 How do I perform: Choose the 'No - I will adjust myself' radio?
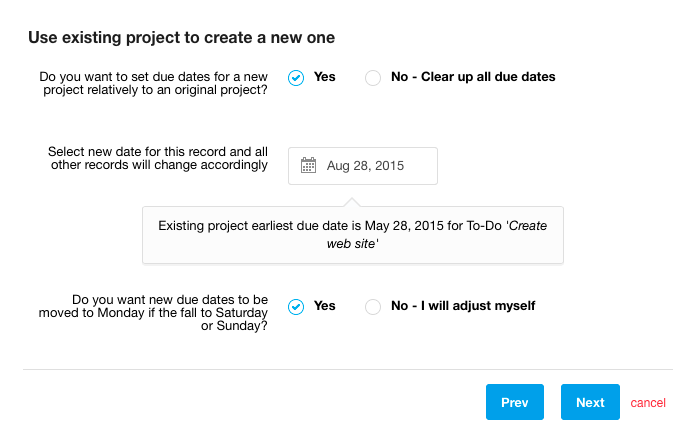tap(373, 306)
